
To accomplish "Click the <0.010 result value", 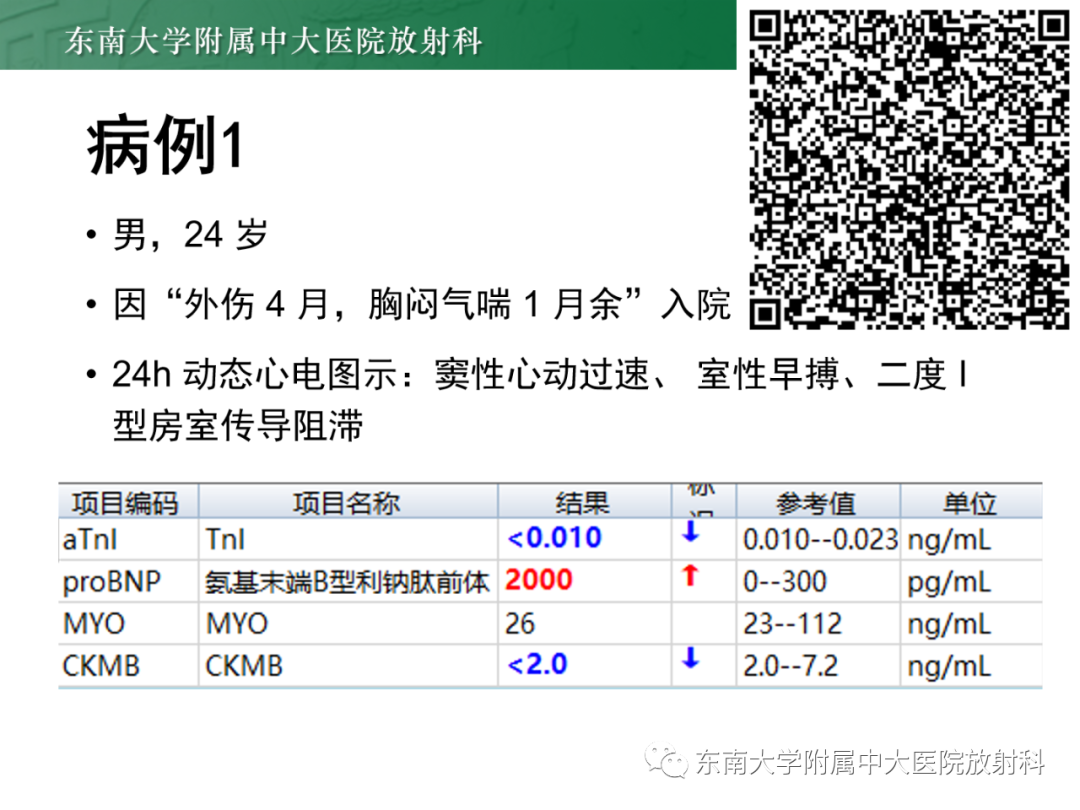I will (554, 538).
